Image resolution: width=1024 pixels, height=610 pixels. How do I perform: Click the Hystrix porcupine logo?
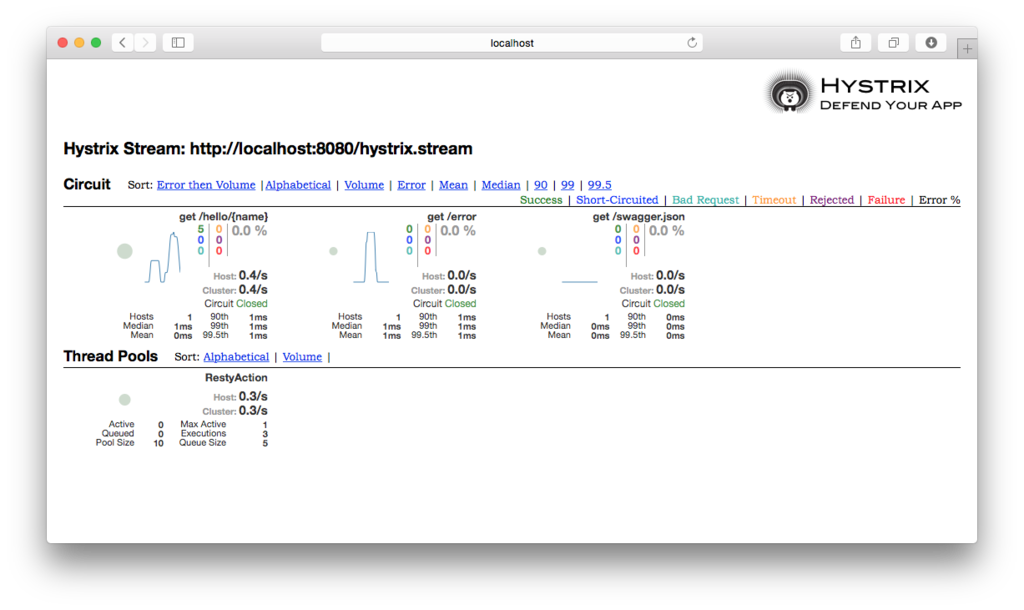(x=790, y=94)
